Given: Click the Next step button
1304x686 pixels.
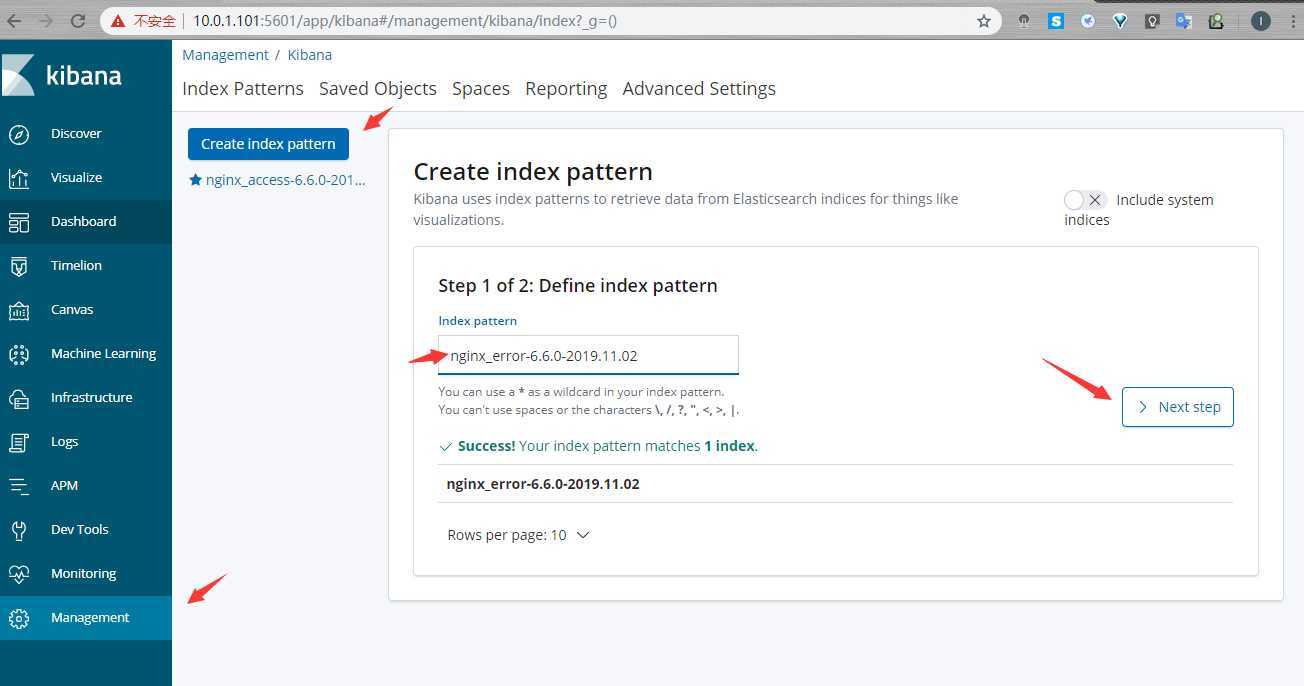Looking at the screenshot, I should (1178, 407).
